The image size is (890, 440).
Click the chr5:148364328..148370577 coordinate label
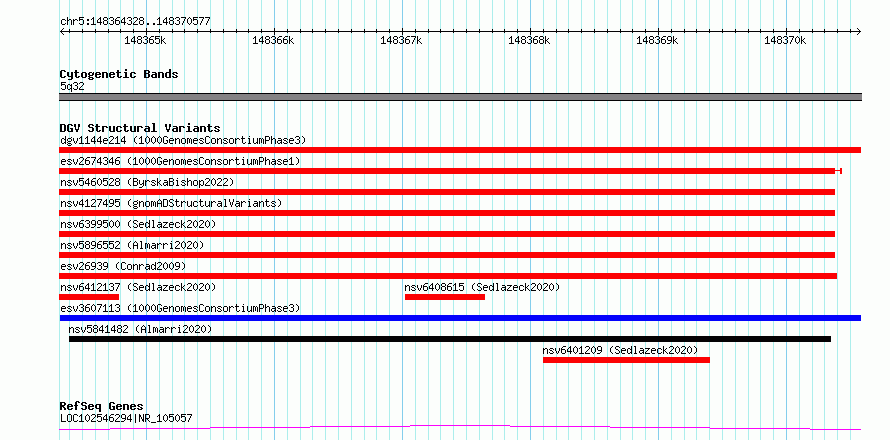pyautogui.click(x=135, y=22)
